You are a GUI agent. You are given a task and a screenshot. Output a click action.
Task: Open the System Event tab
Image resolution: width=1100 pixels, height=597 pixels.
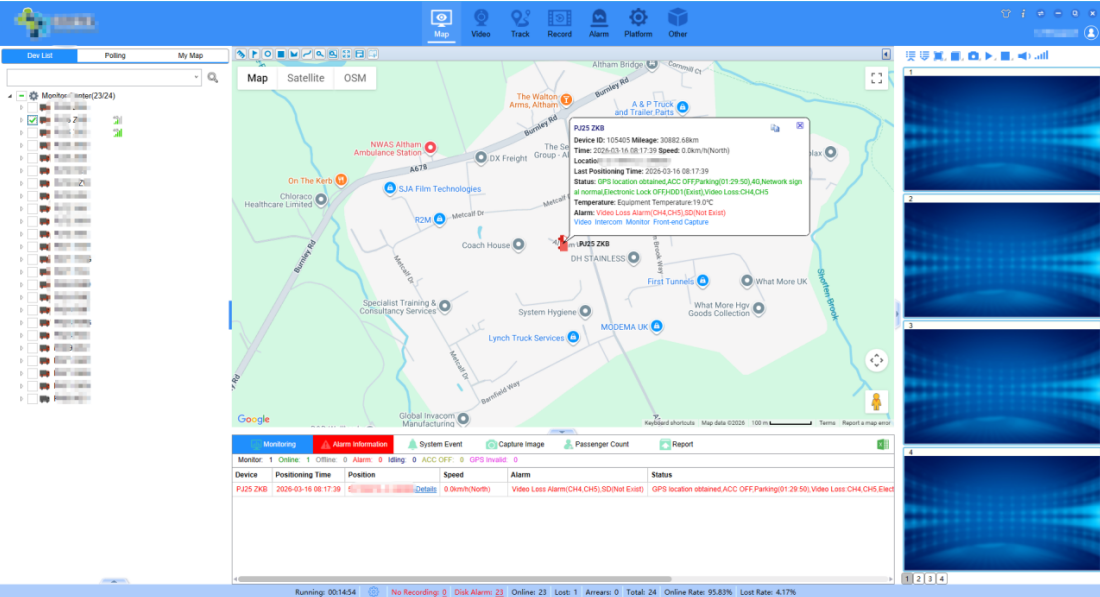[x=435, y=444]
